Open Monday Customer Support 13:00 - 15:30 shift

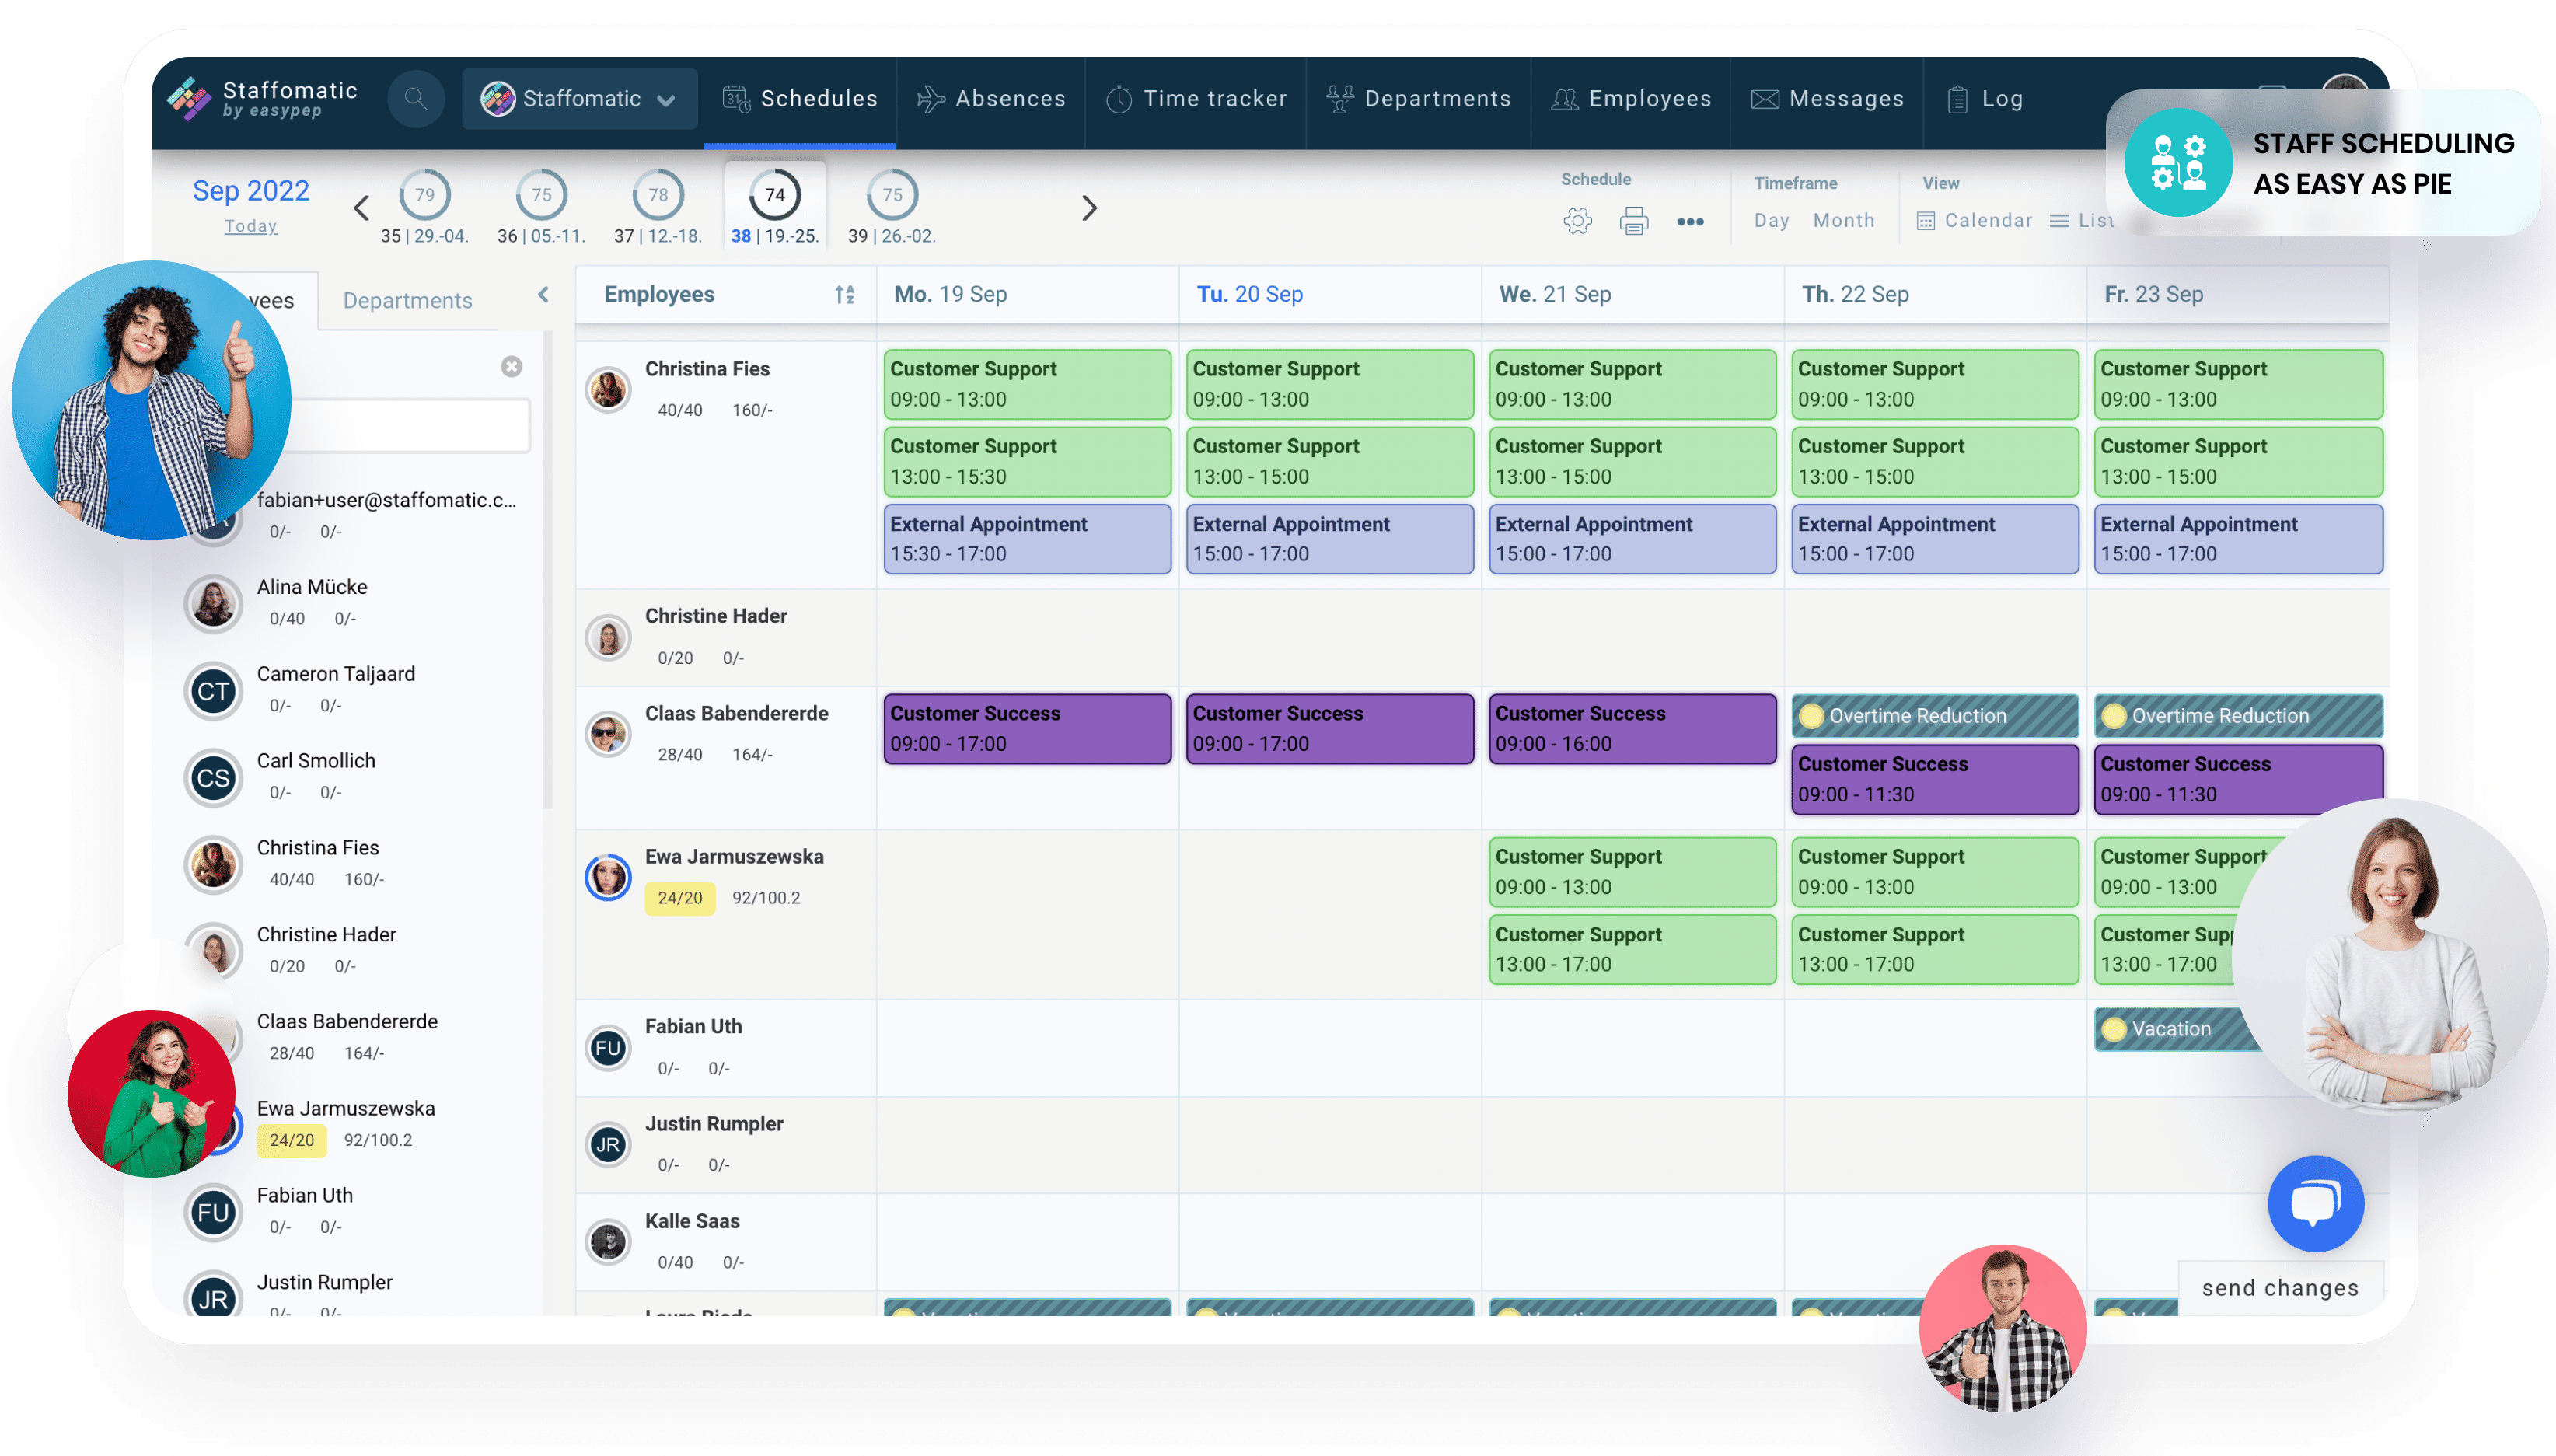[1027, 461]
